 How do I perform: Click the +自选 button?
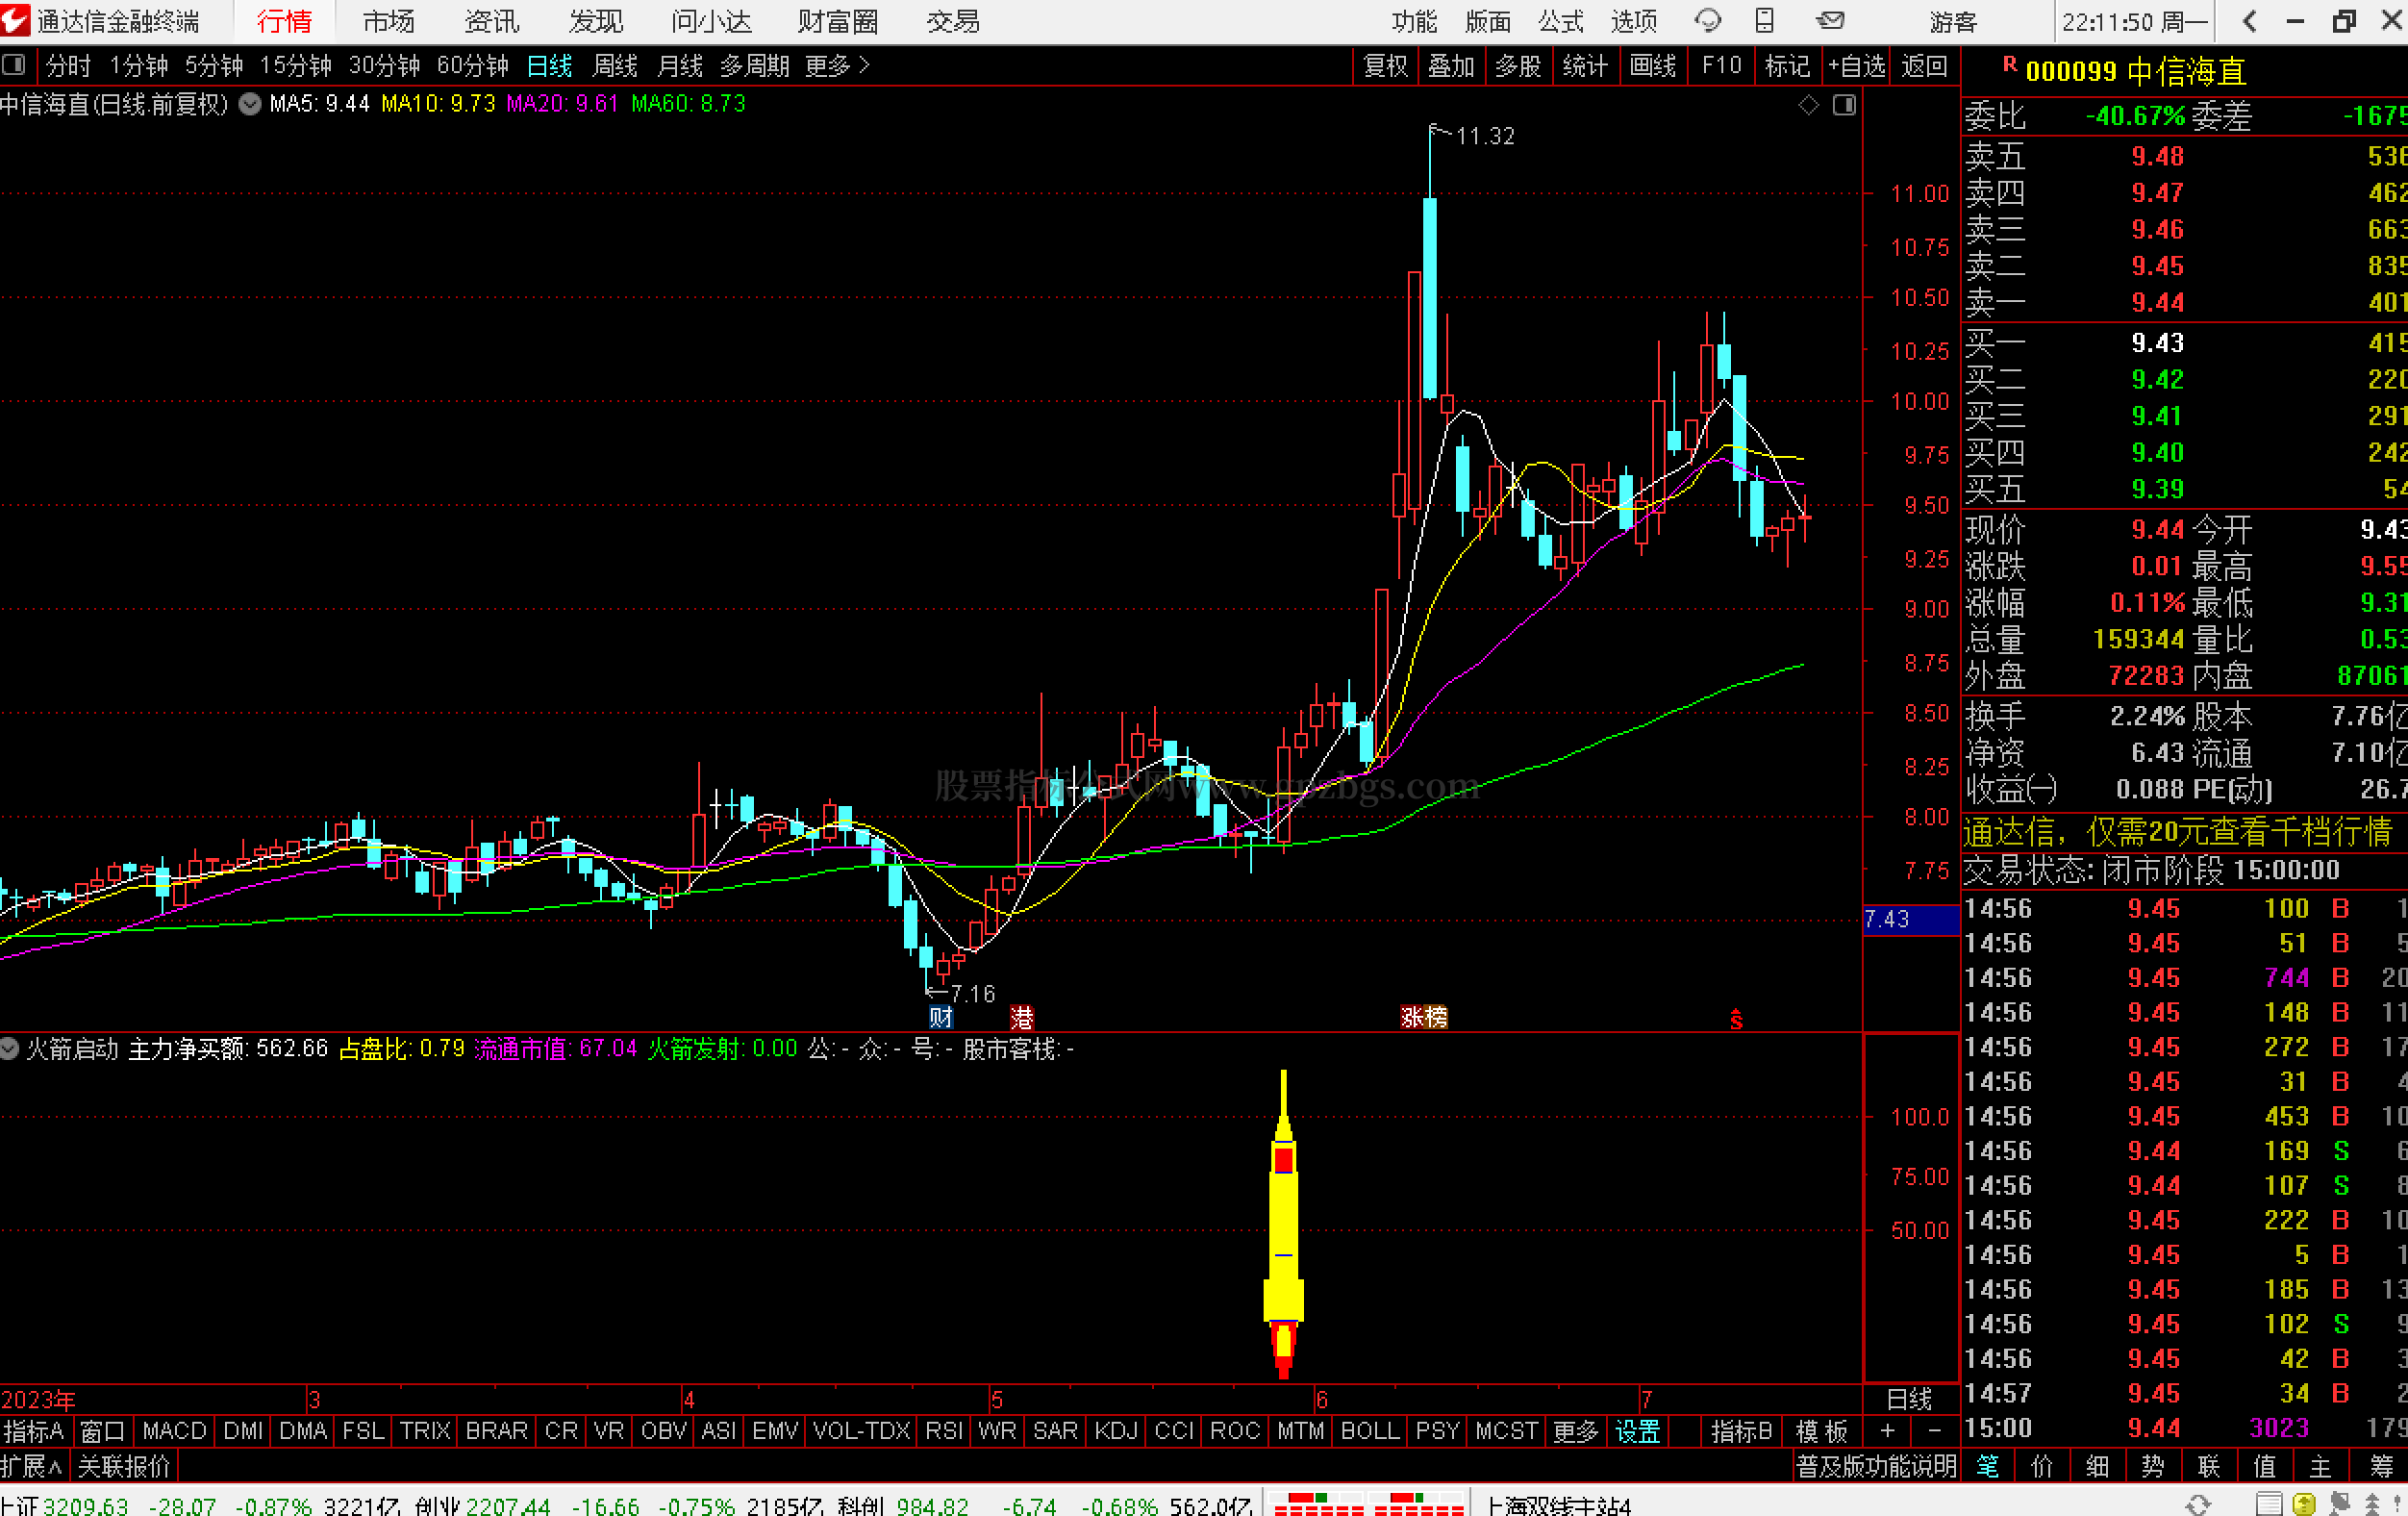1856,66
